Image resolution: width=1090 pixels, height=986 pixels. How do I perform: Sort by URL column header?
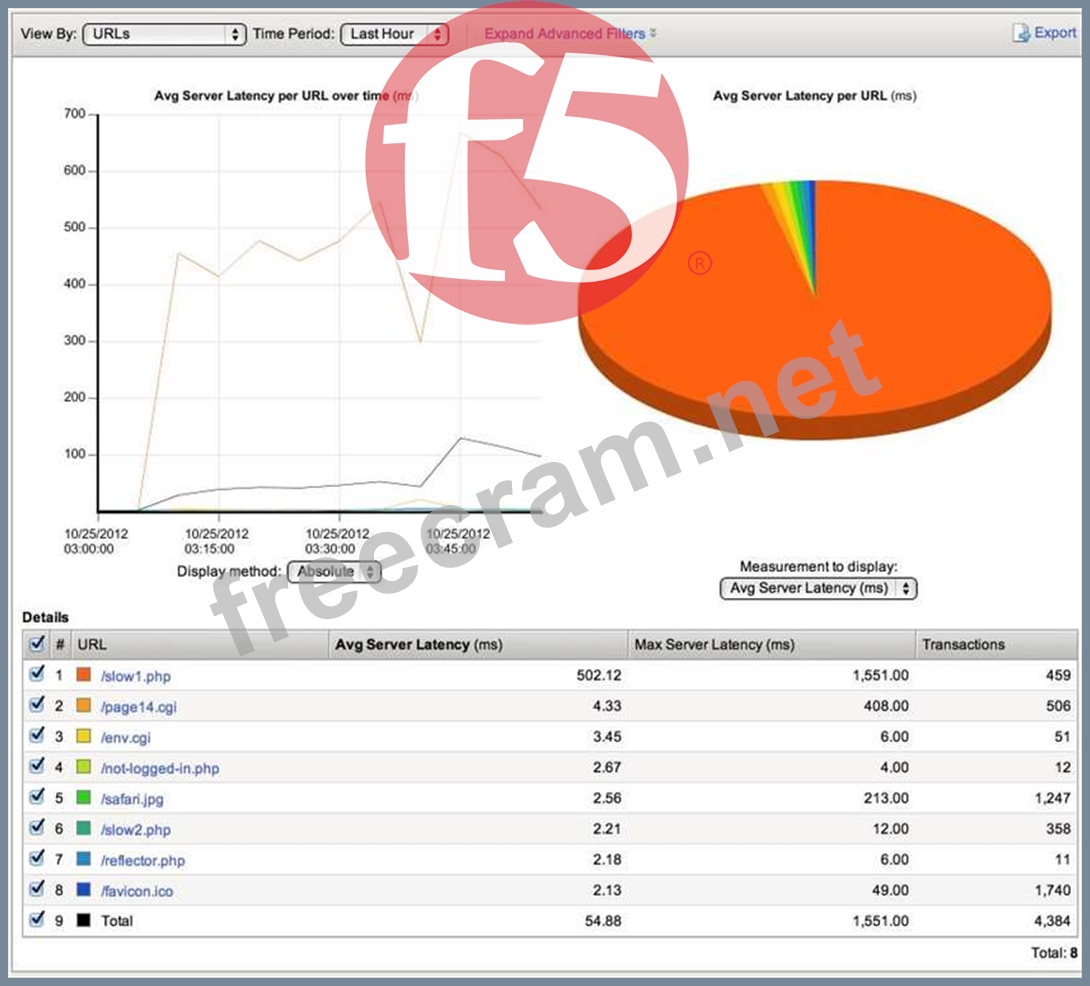(200, 645)
